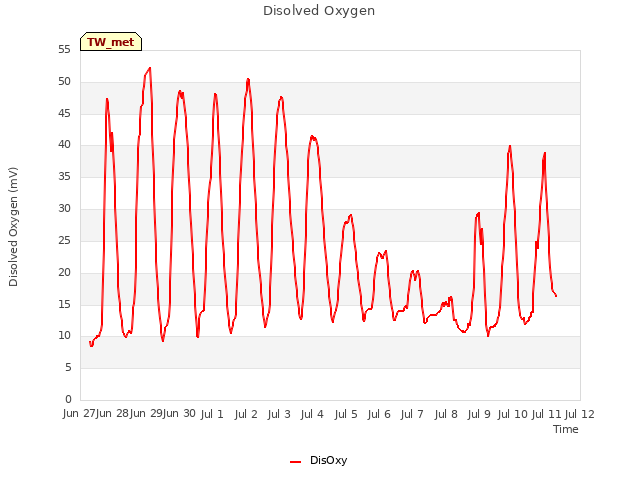Click the 15 y-axis tick label
This screenshot has width=640, height=480.
pos(64,304)
